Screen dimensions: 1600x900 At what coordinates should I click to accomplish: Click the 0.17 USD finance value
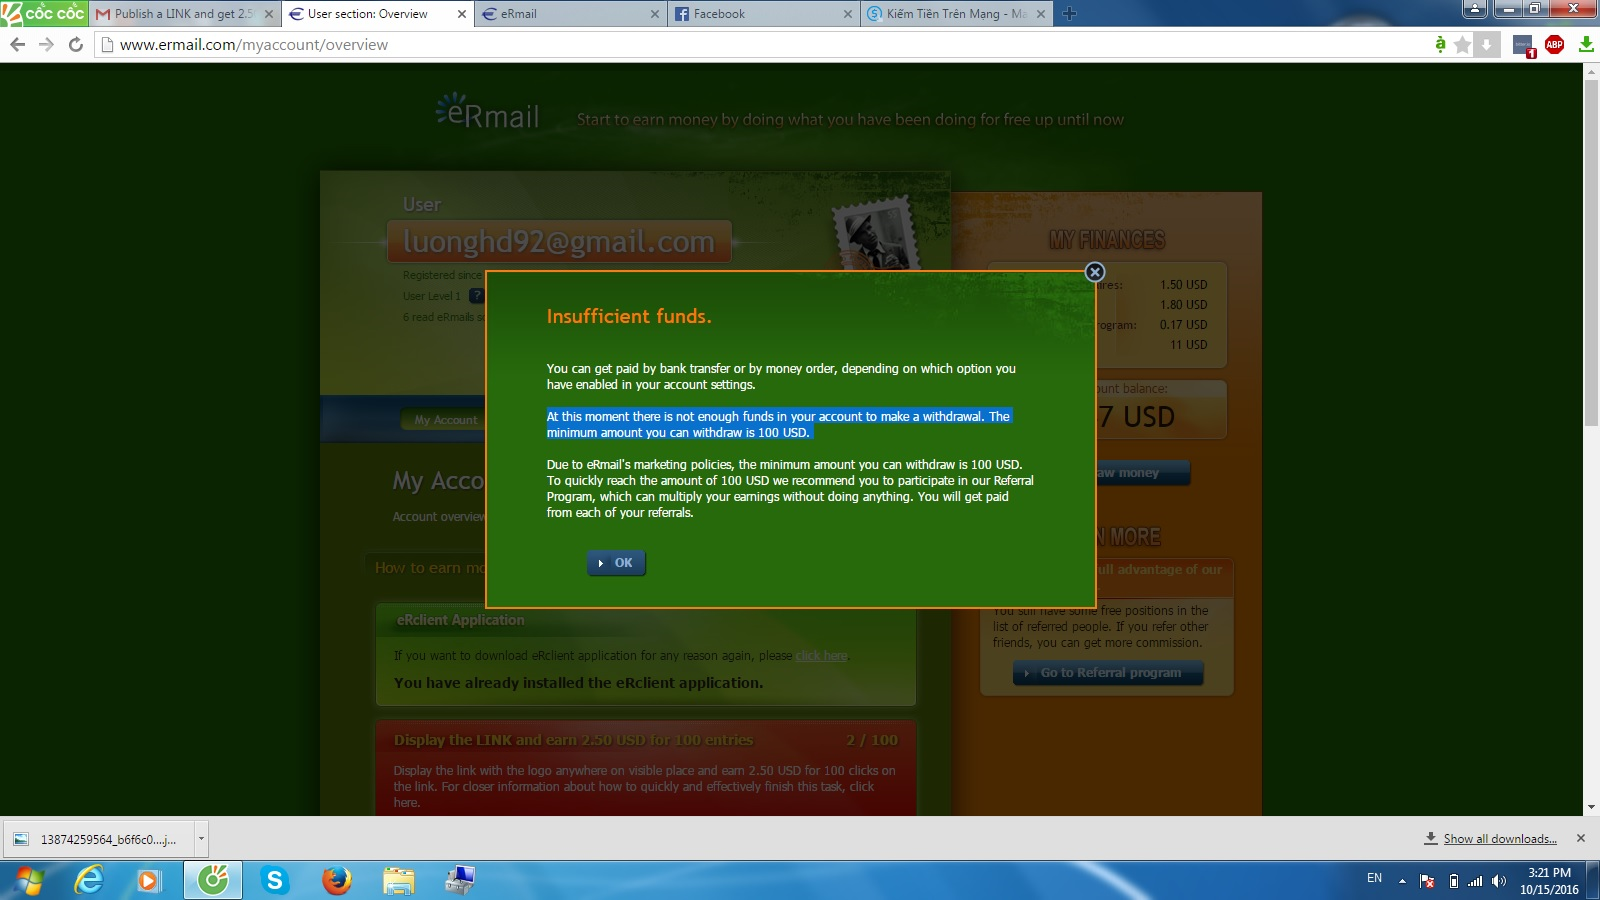click(1184, 325)
